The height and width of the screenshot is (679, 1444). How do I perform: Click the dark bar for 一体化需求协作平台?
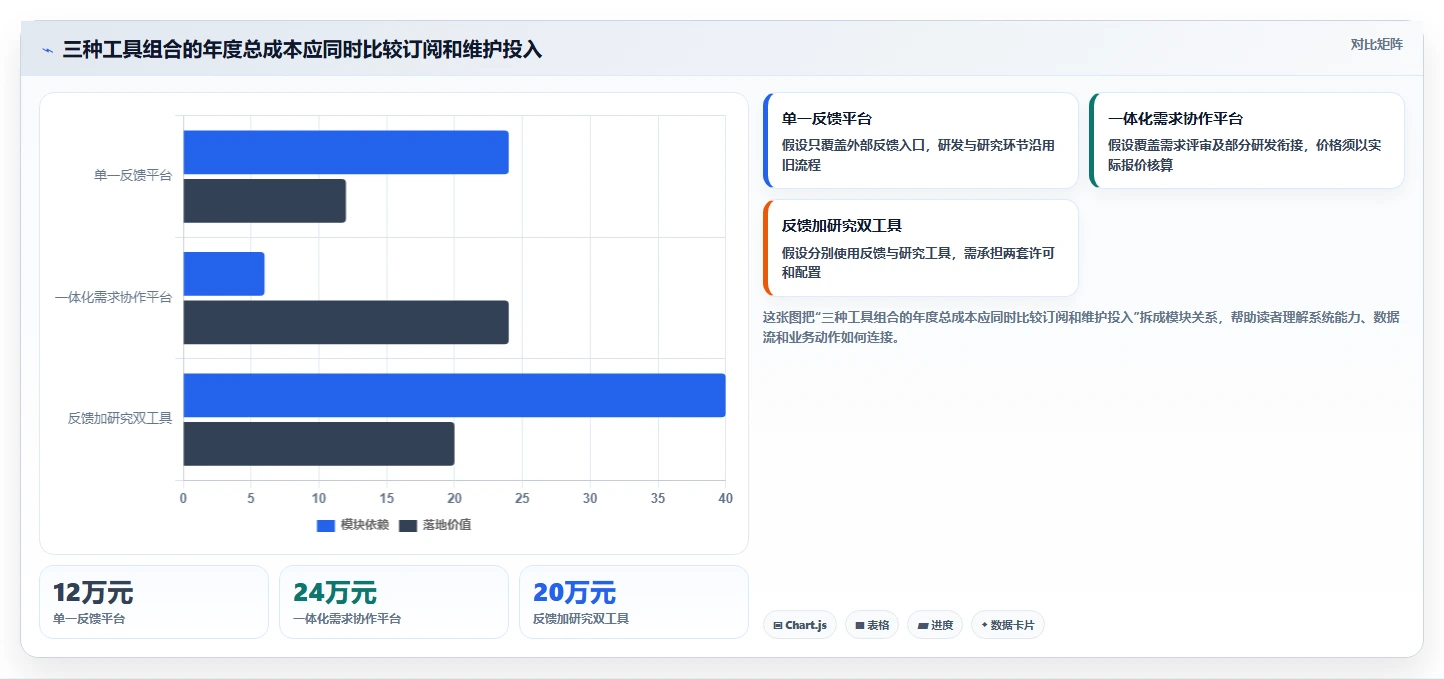[x=346, y=322]
